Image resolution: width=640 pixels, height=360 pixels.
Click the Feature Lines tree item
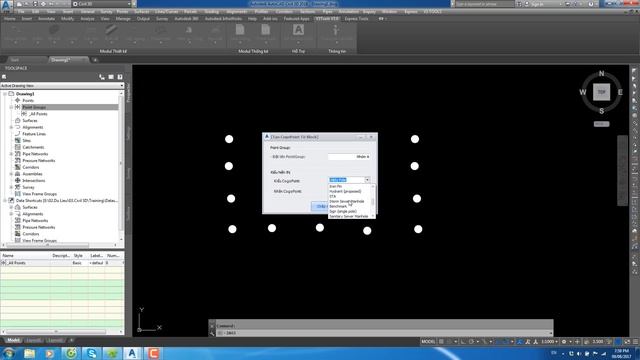click(34, 134)
